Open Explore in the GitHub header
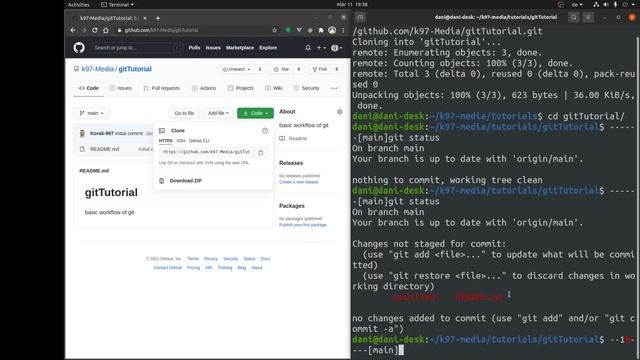 (x=268, y=48)
